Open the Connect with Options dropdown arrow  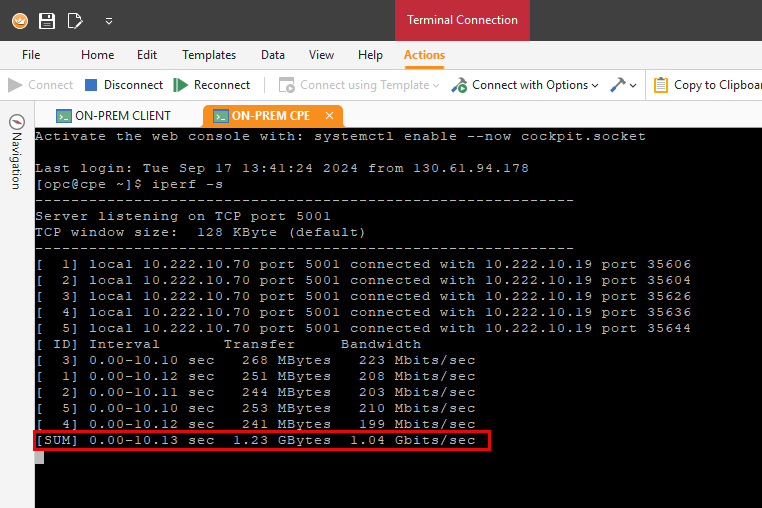[596, 86]
